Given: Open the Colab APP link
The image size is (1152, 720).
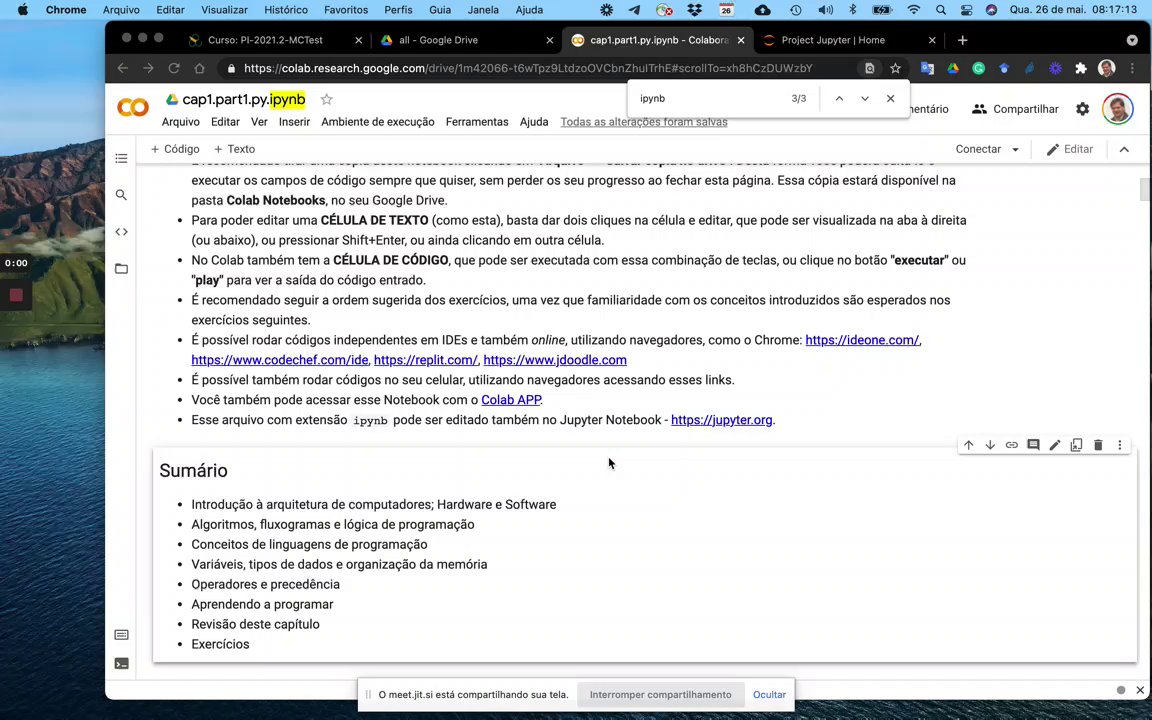Looking at the screenshot, I should coord(511,400).
